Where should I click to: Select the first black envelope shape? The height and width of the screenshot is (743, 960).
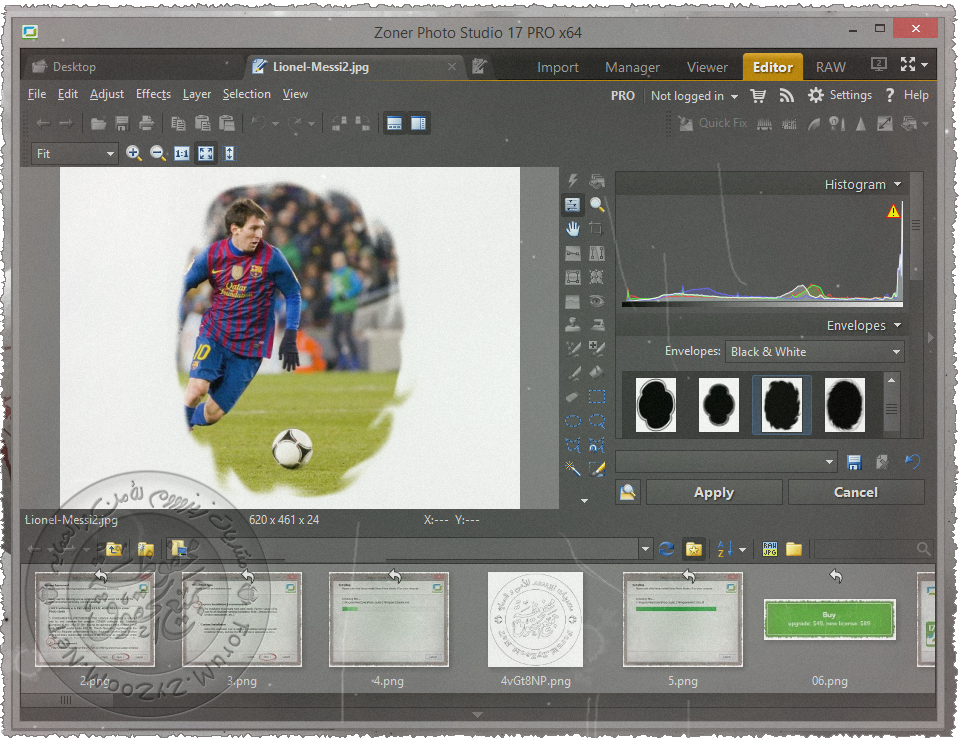point(656,405)
